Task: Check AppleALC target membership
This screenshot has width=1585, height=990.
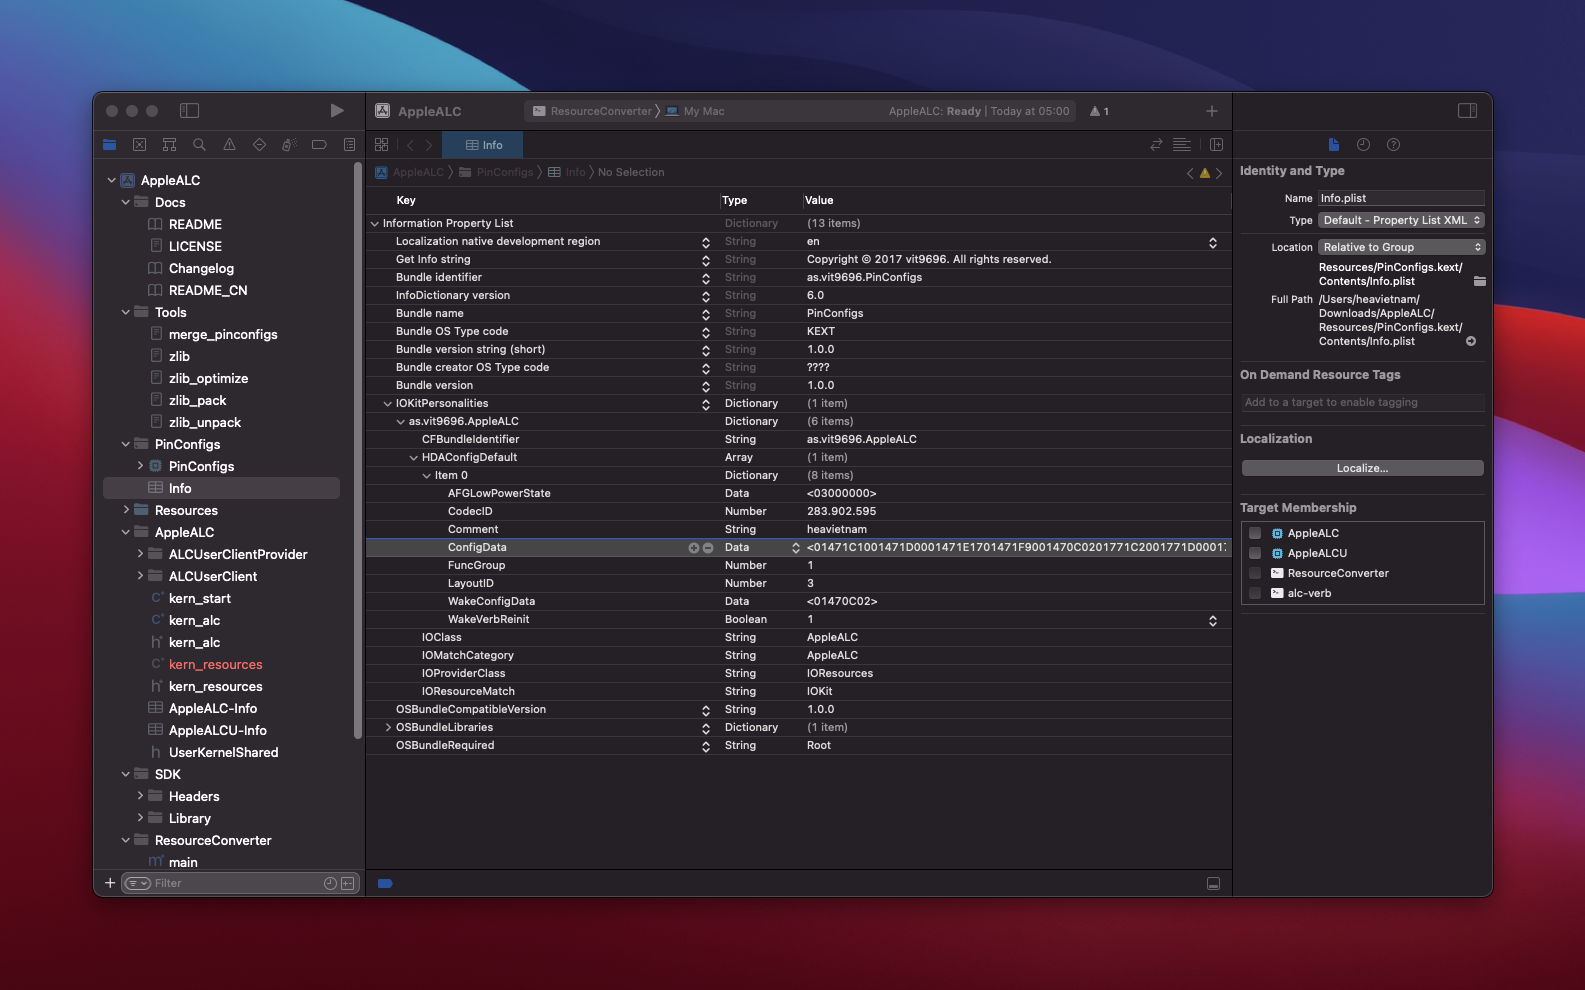Action: 1255,533
